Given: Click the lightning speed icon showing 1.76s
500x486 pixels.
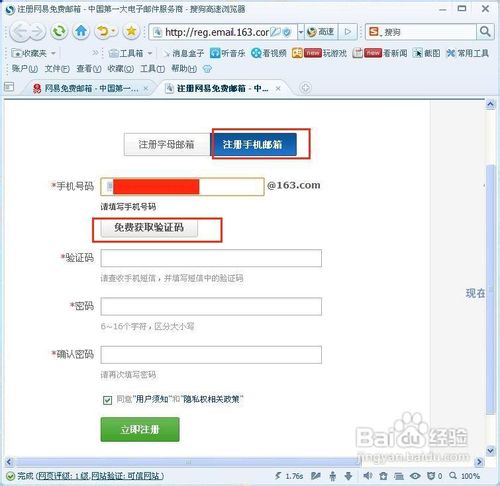Looking at the screenshot, I should pyautogui.click(x=289, y=476).
